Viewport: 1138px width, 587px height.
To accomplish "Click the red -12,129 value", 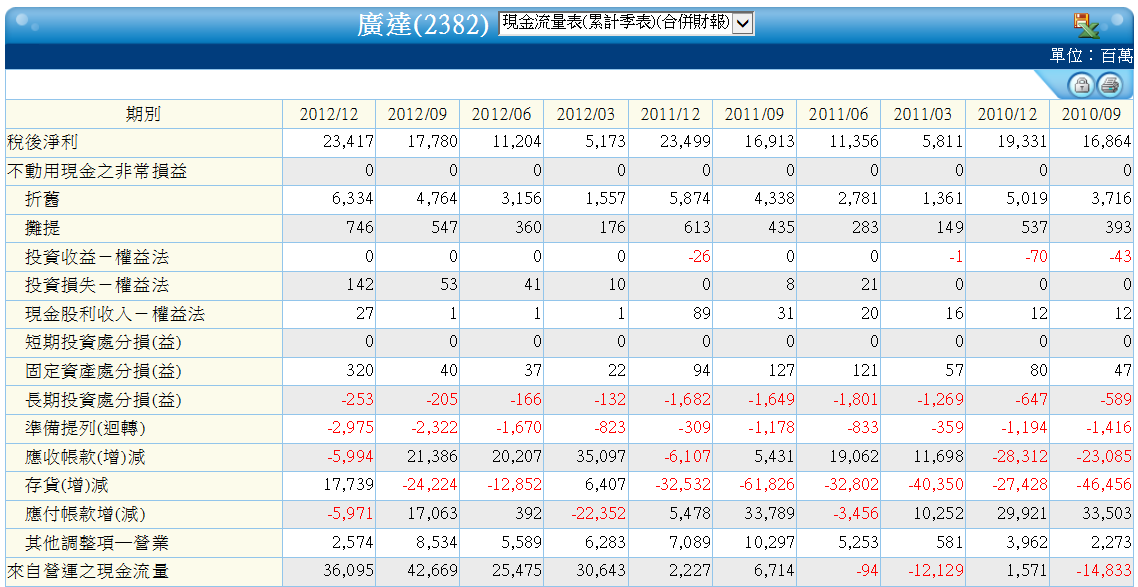I will [938, 572].
